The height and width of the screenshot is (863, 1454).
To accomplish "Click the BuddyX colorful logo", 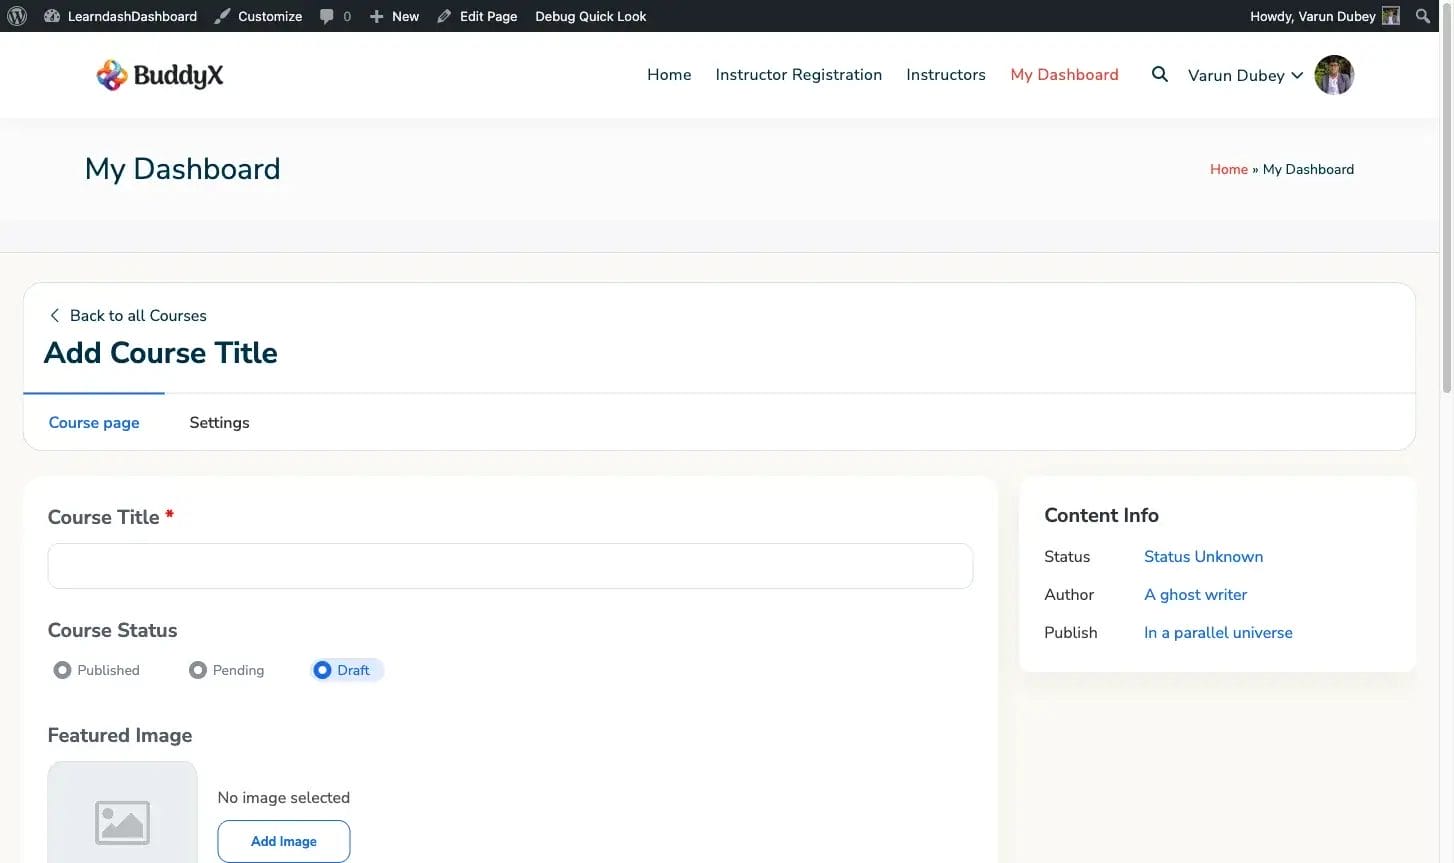I will click(112, 75).
